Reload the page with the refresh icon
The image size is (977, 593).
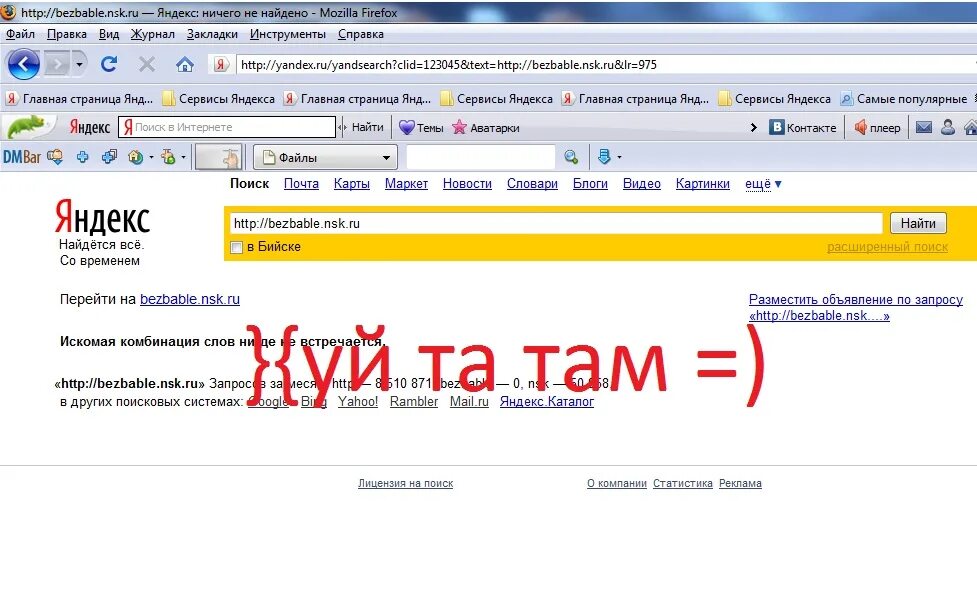coord(109,64)
